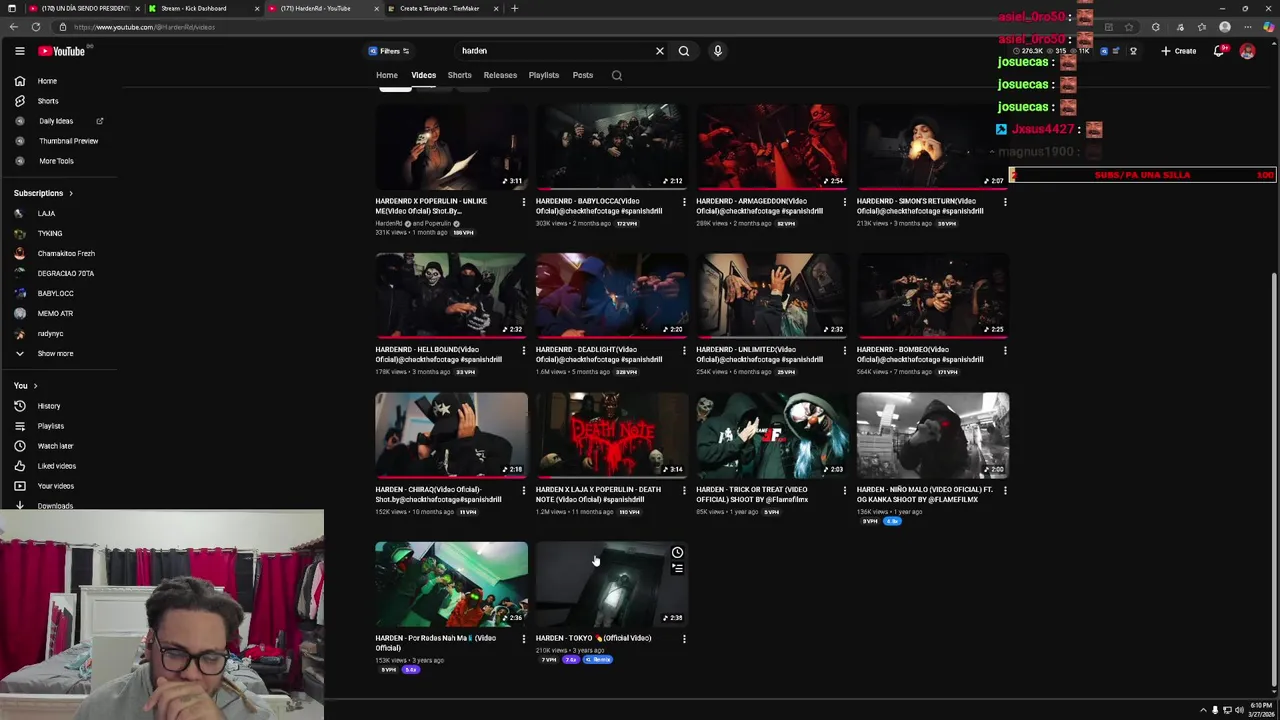Open the system tray volume icon
The image size is (1280, 720).
pyautogui.click(x=1239, y=710)
